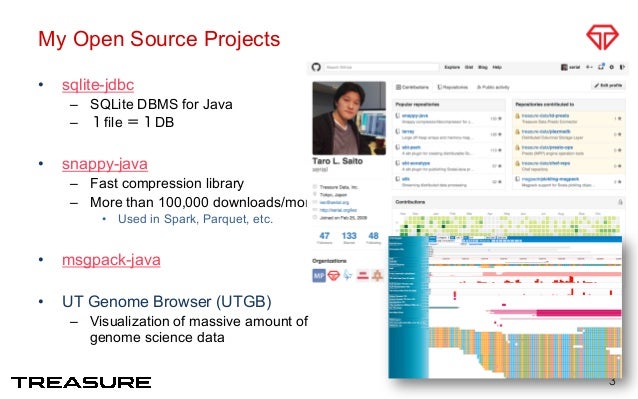The height and width of the screenshot is (399, 638).
Task: Open the sqlite-jdbc link
Action: click(98, 85)
